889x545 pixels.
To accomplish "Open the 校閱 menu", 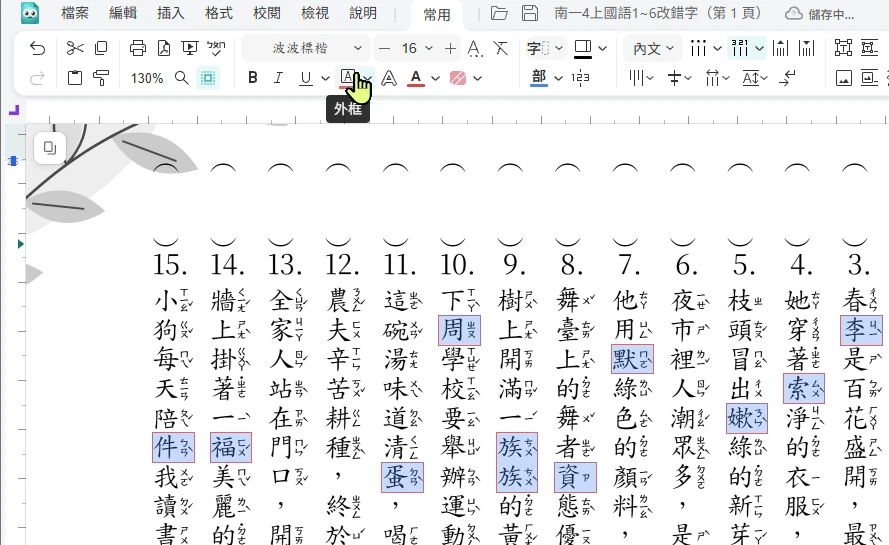I will pyautogui.click(x=267, y=13).
